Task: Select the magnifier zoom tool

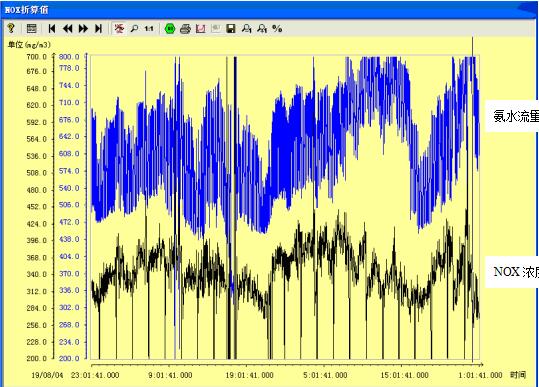Action: [134, 29]
